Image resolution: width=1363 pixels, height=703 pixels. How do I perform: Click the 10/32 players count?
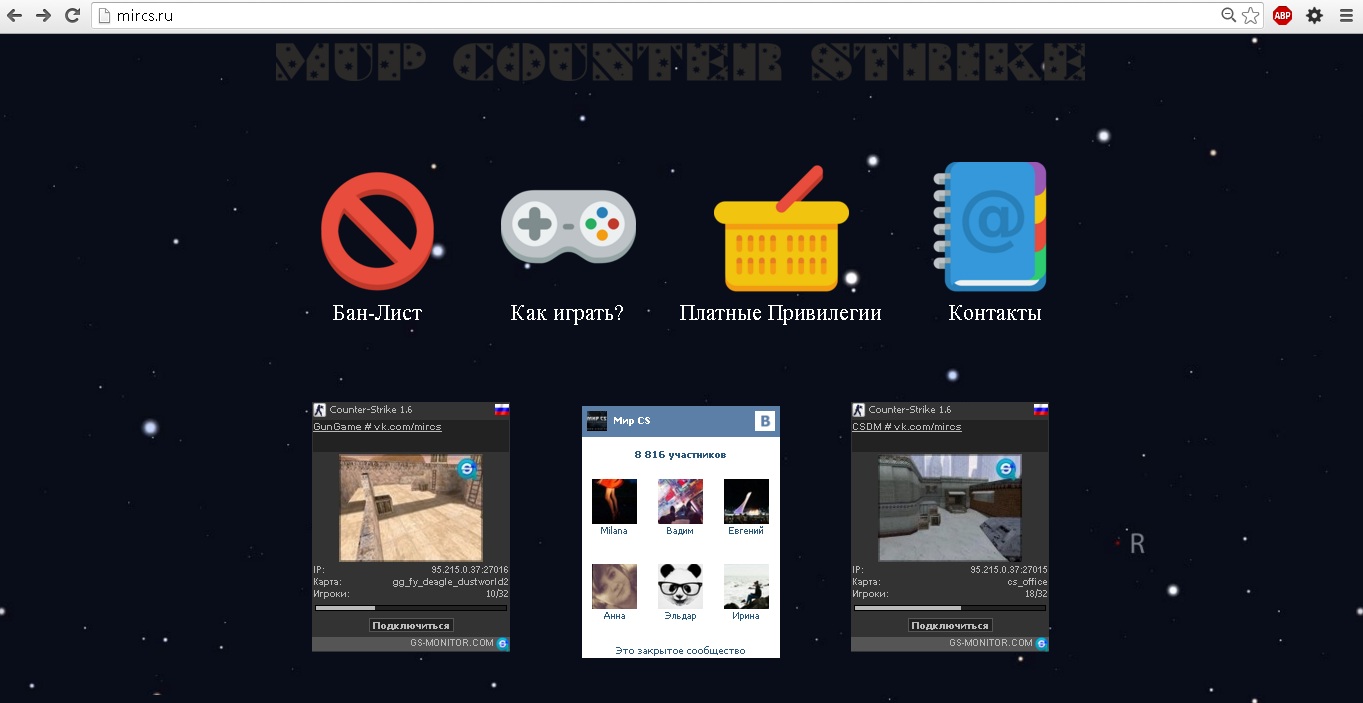pyautogui.click(x=497, y=593)
